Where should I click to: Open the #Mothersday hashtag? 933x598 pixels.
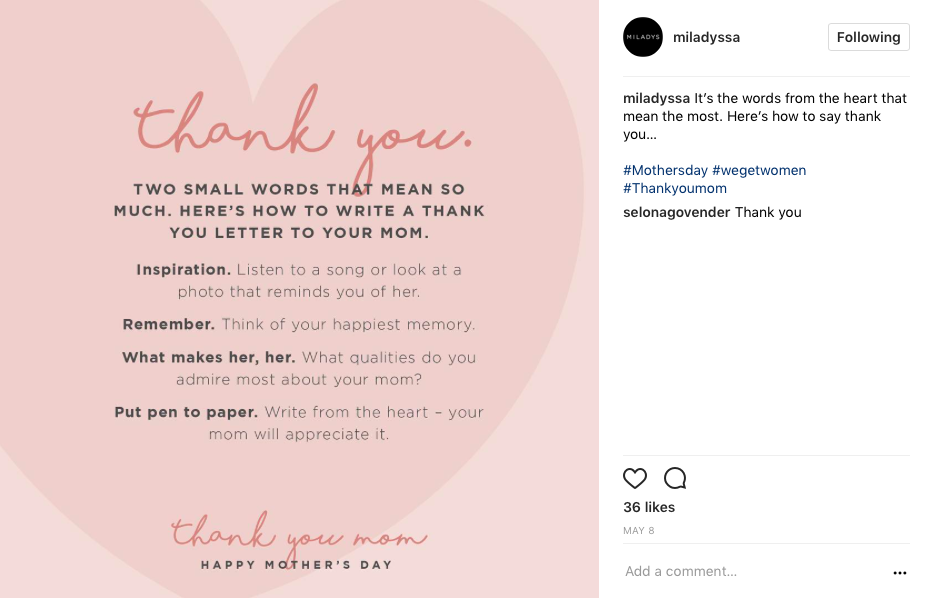click(x=665, y=170)
